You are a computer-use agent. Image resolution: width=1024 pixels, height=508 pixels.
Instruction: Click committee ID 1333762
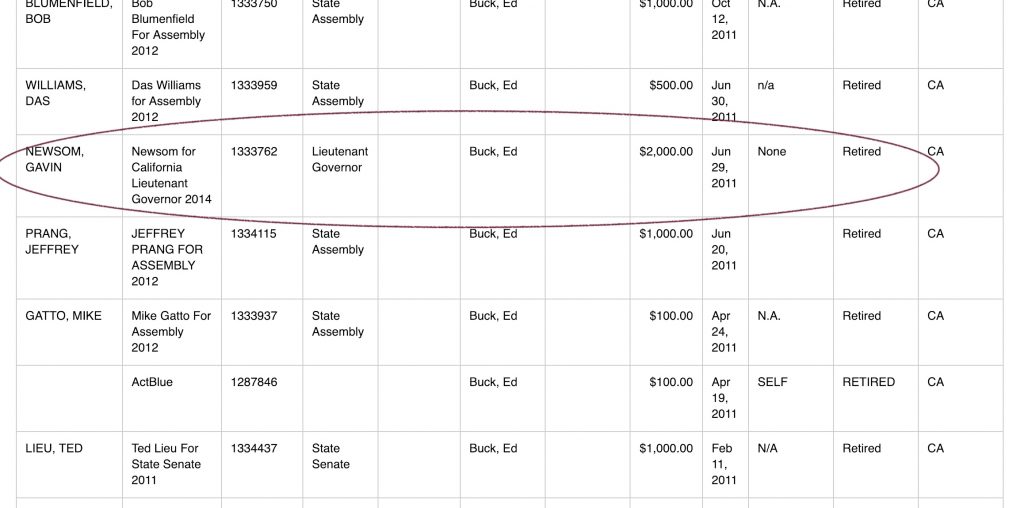coord(253,151)
